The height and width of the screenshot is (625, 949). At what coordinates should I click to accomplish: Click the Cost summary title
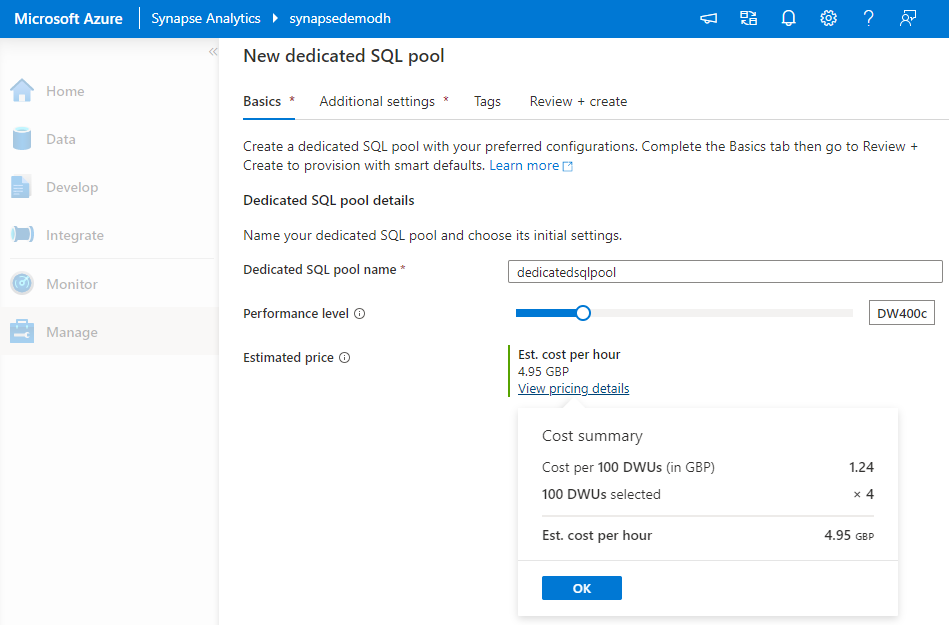[593, 436]
